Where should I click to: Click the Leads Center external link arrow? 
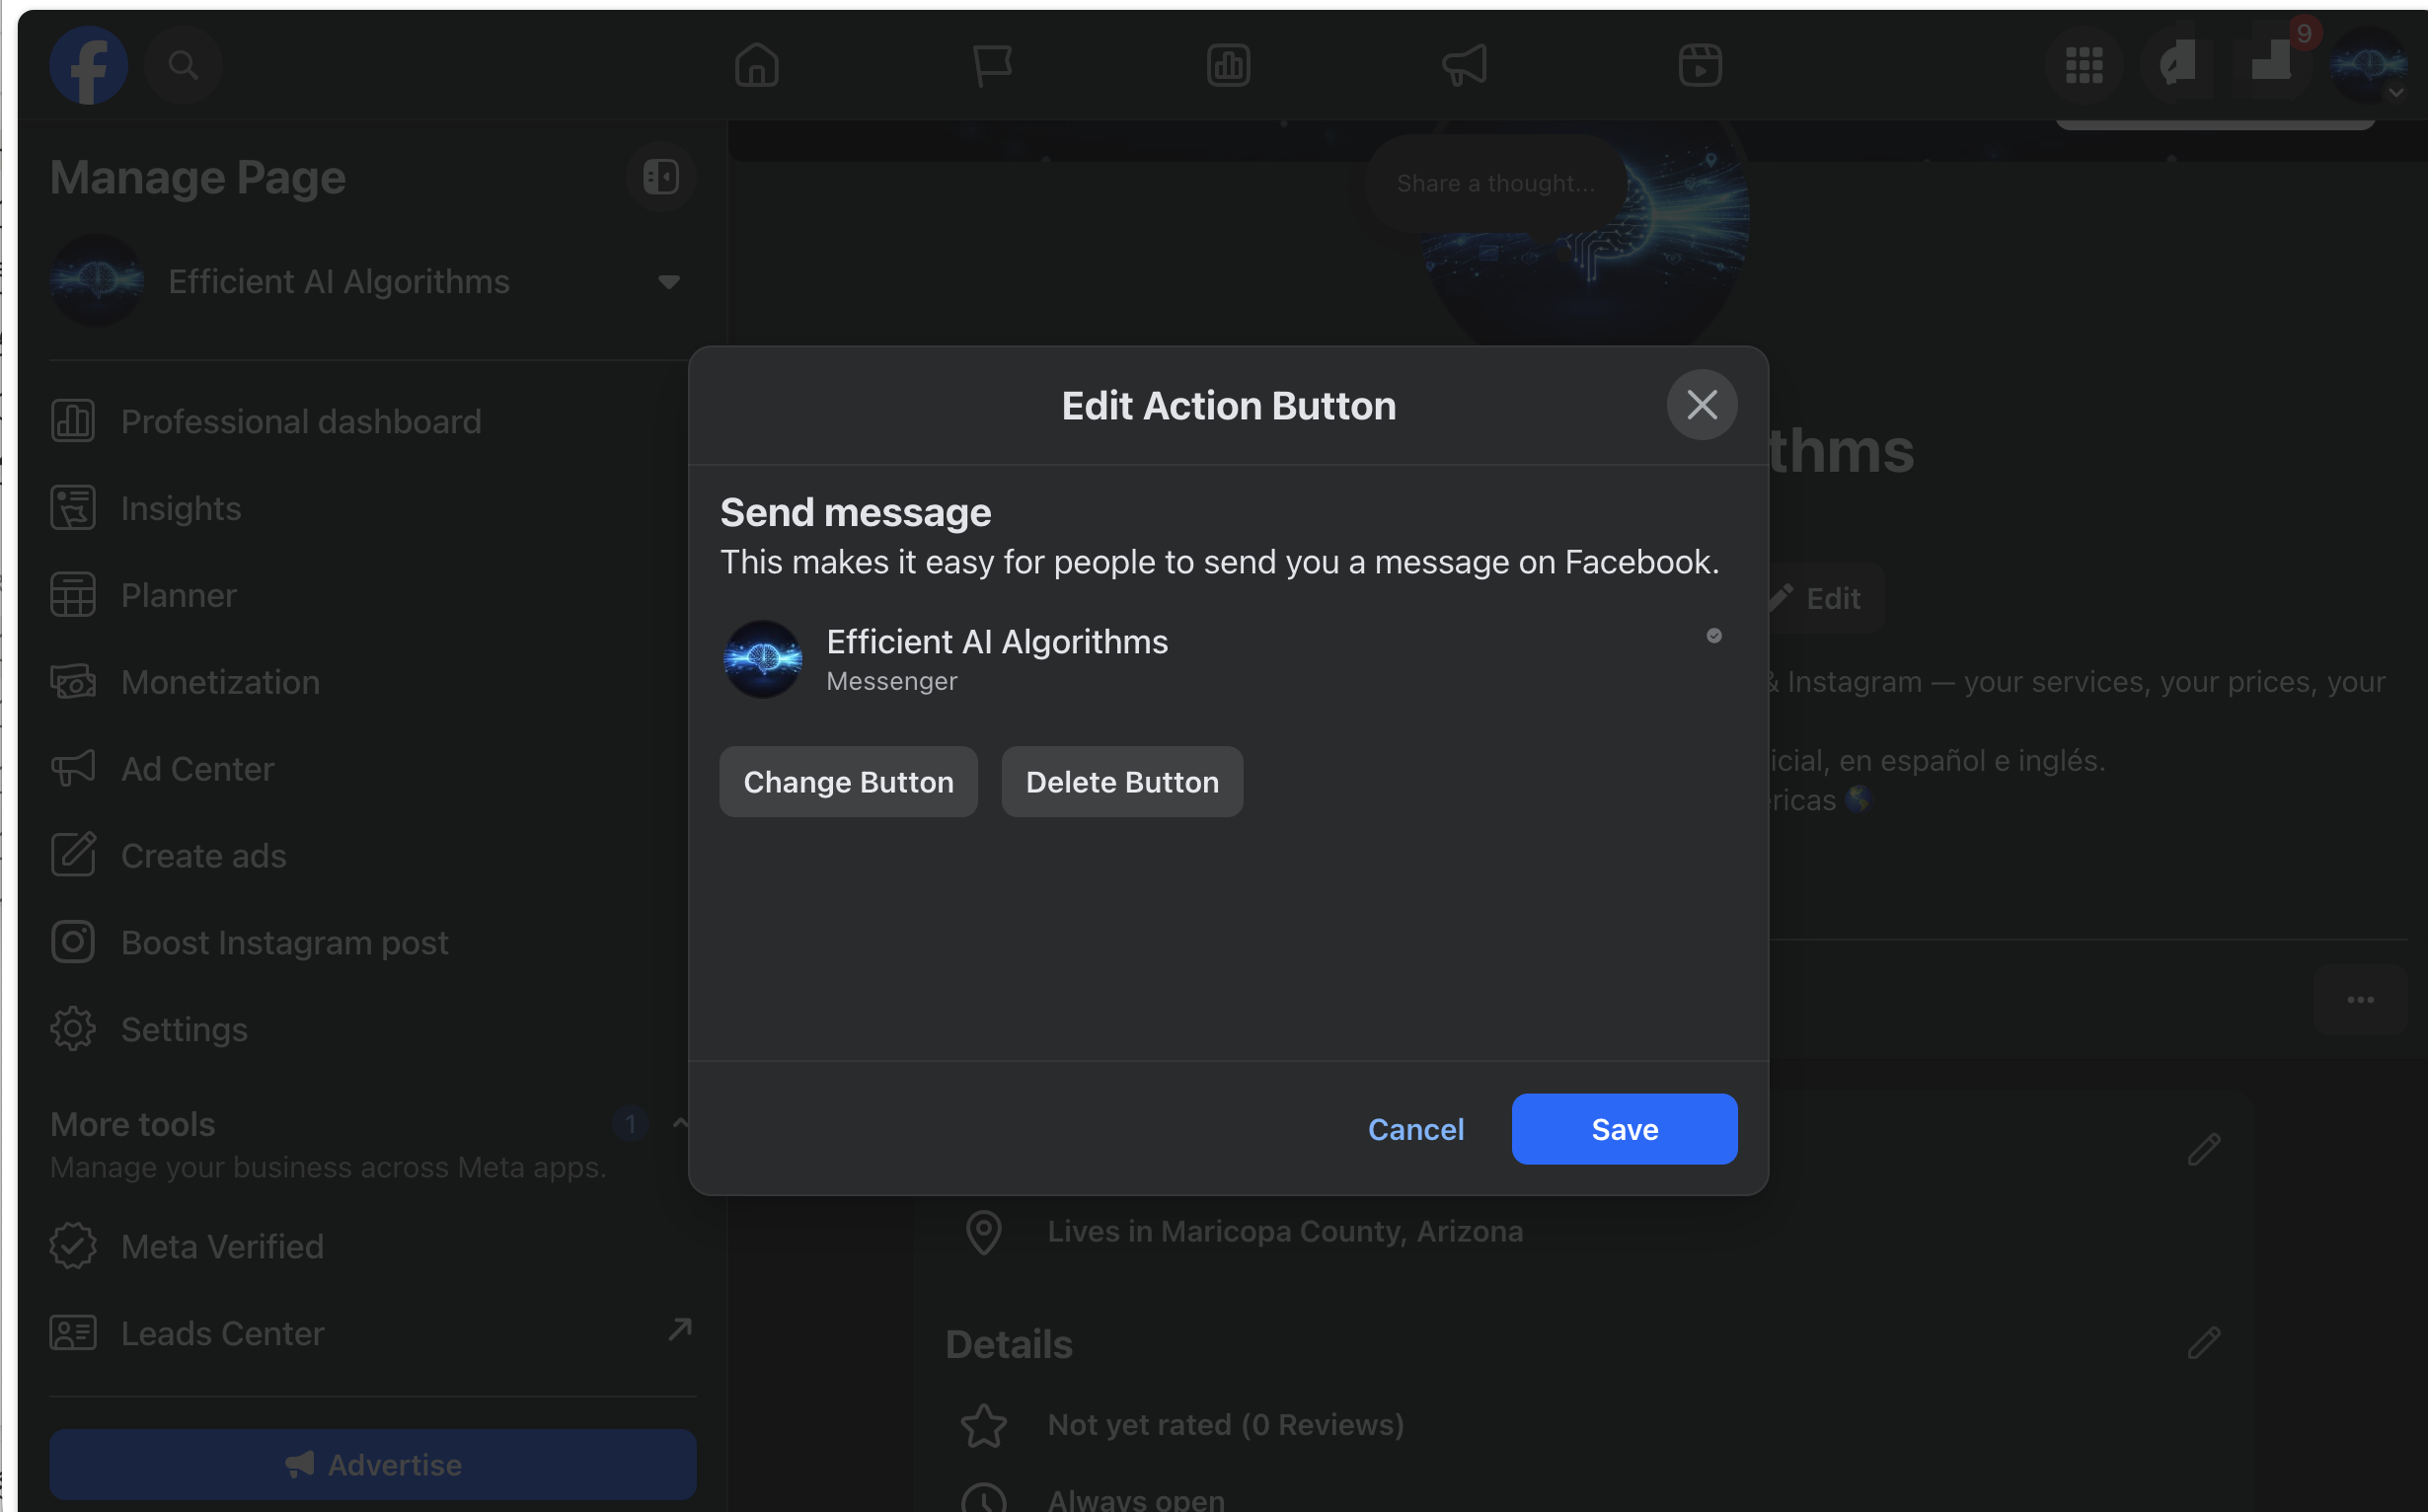coord(680,1329)
